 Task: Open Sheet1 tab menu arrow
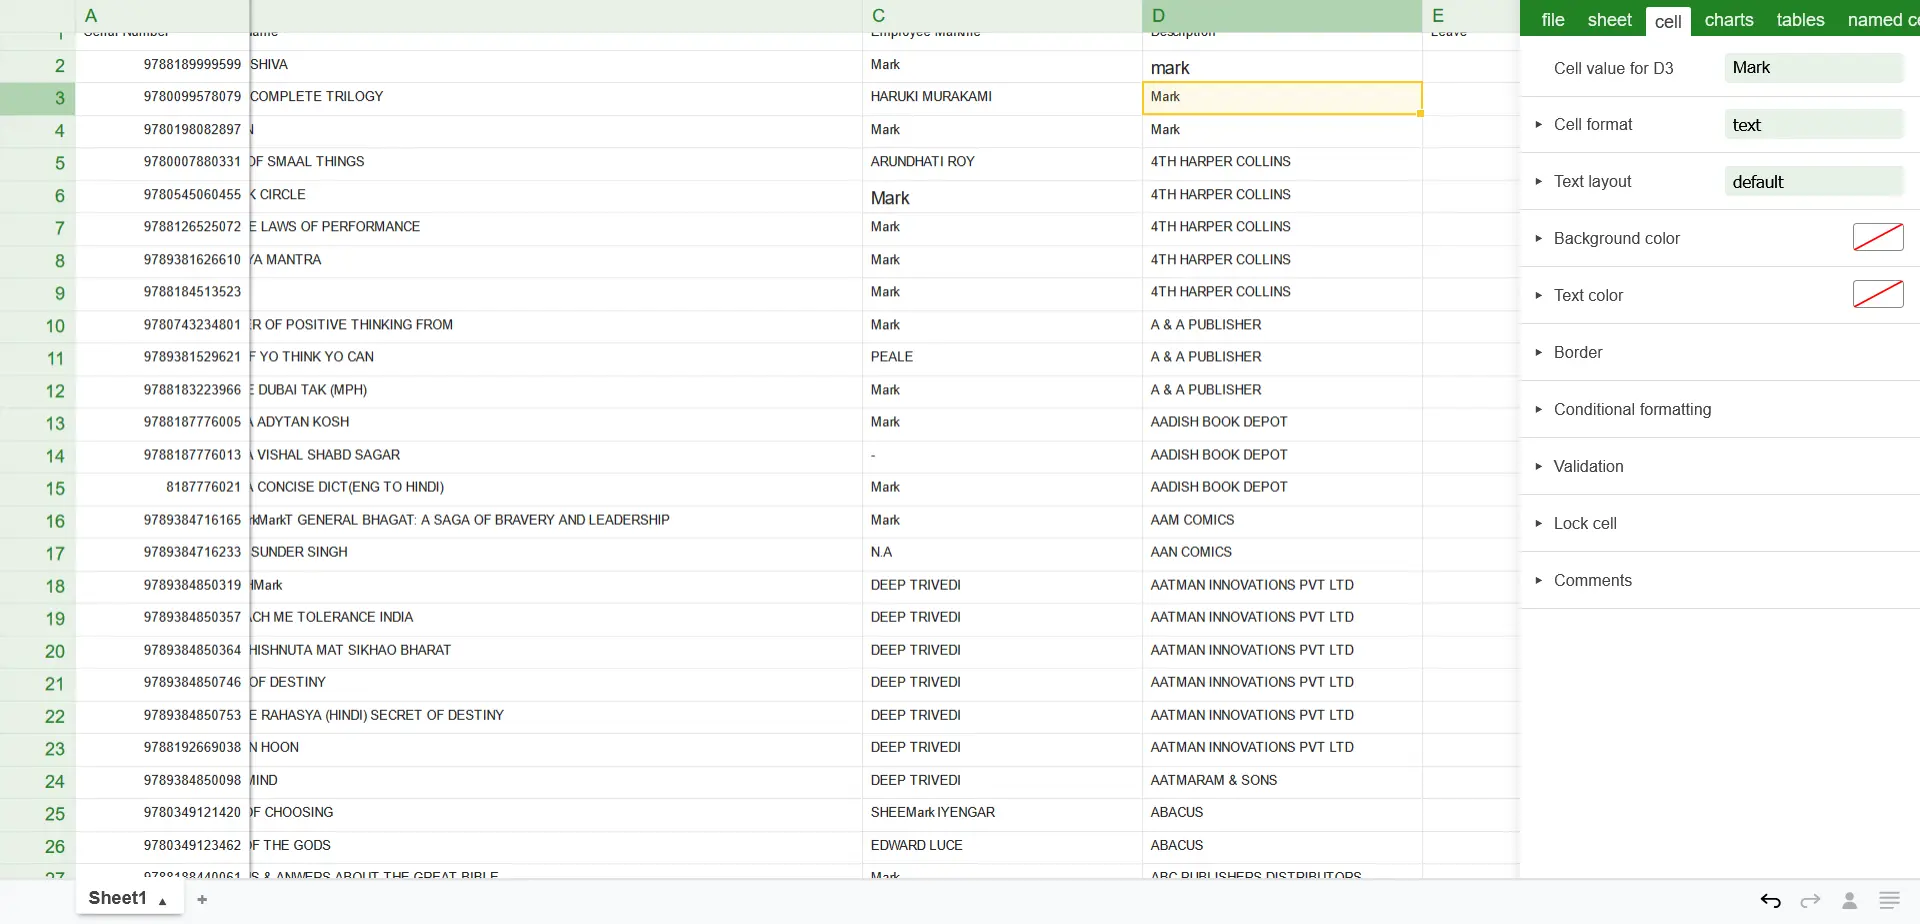pyautogui.click(x=163, y=901)
